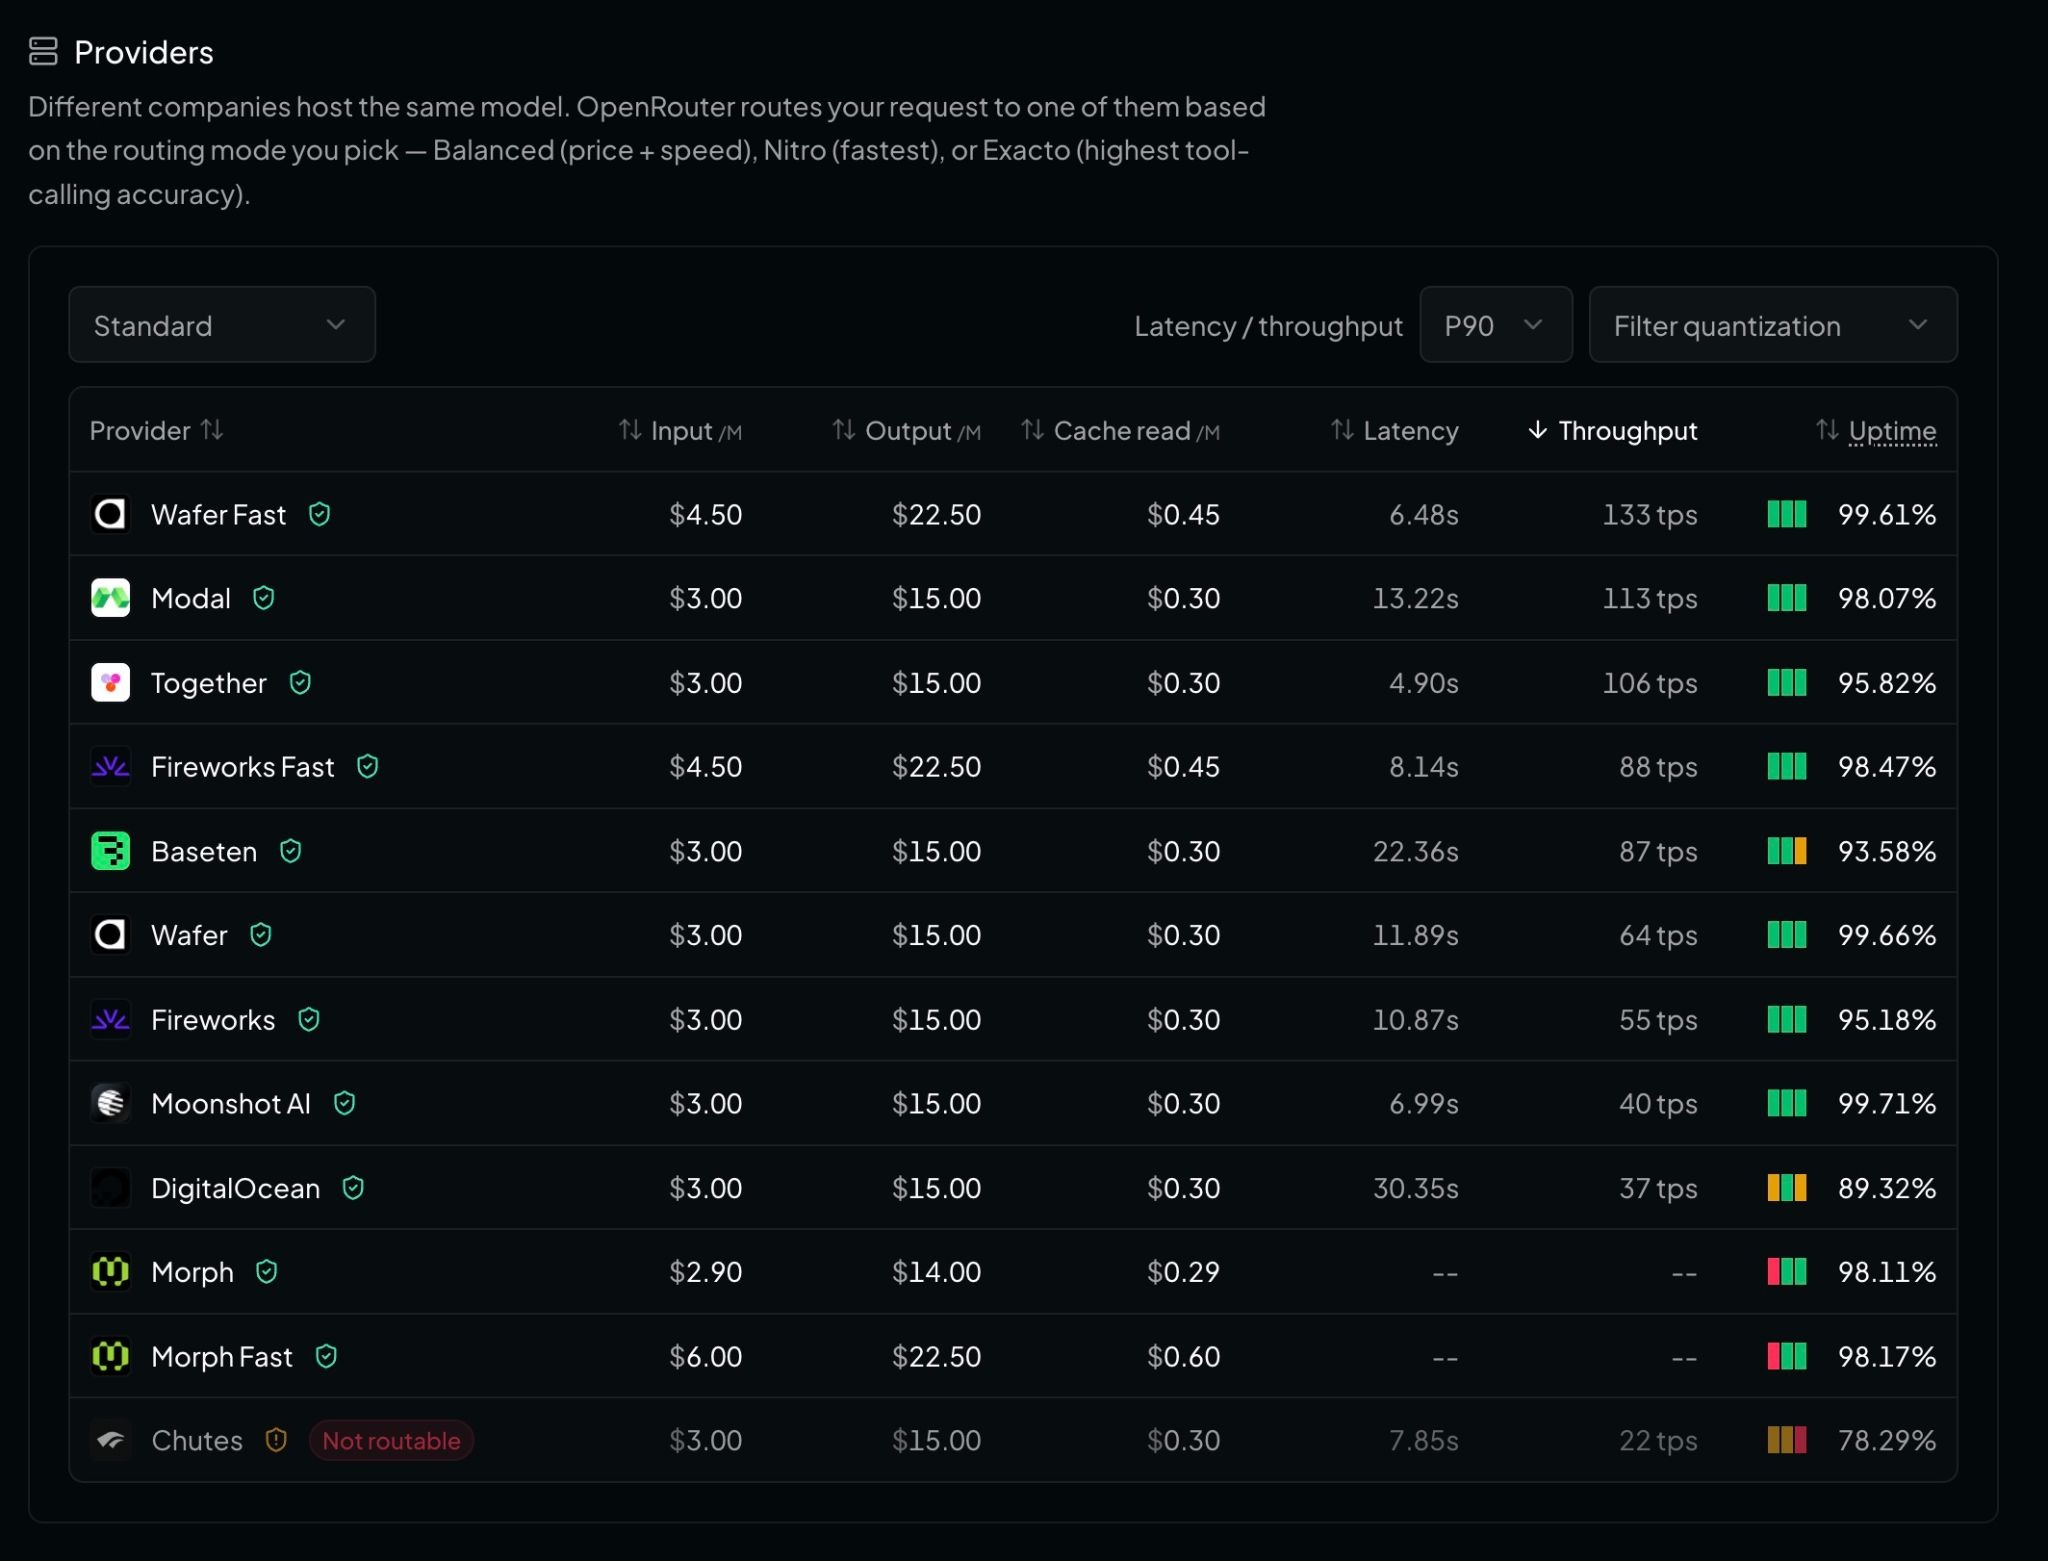Click the green shield icon beside Fireworks Fast

(367, 767)
